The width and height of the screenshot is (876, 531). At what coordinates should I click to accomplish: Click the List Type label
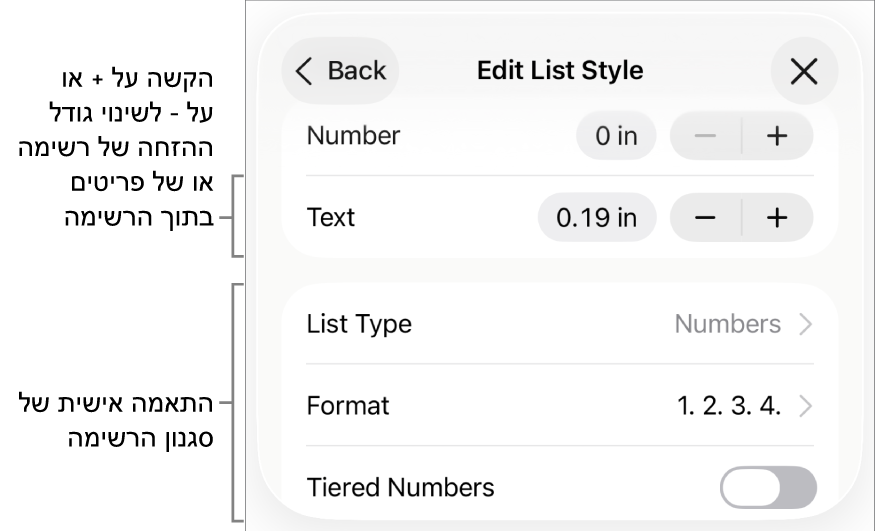359,324
